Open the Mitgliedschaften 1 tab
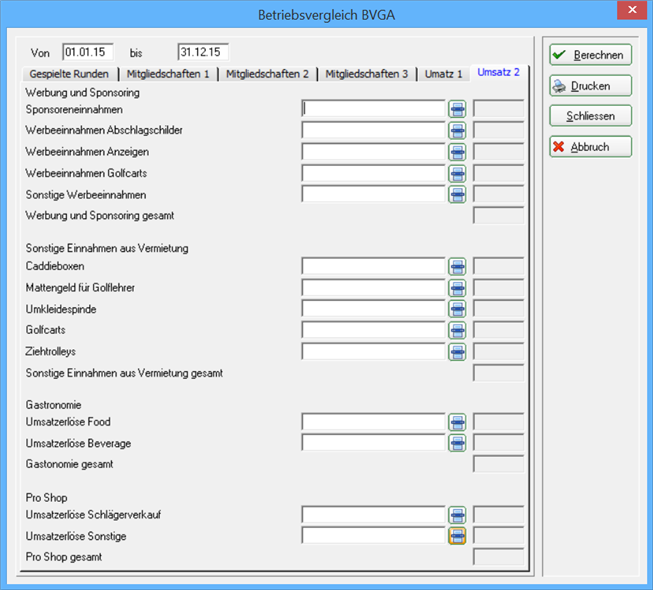This screenshot has height=590, width=653. 168,74
